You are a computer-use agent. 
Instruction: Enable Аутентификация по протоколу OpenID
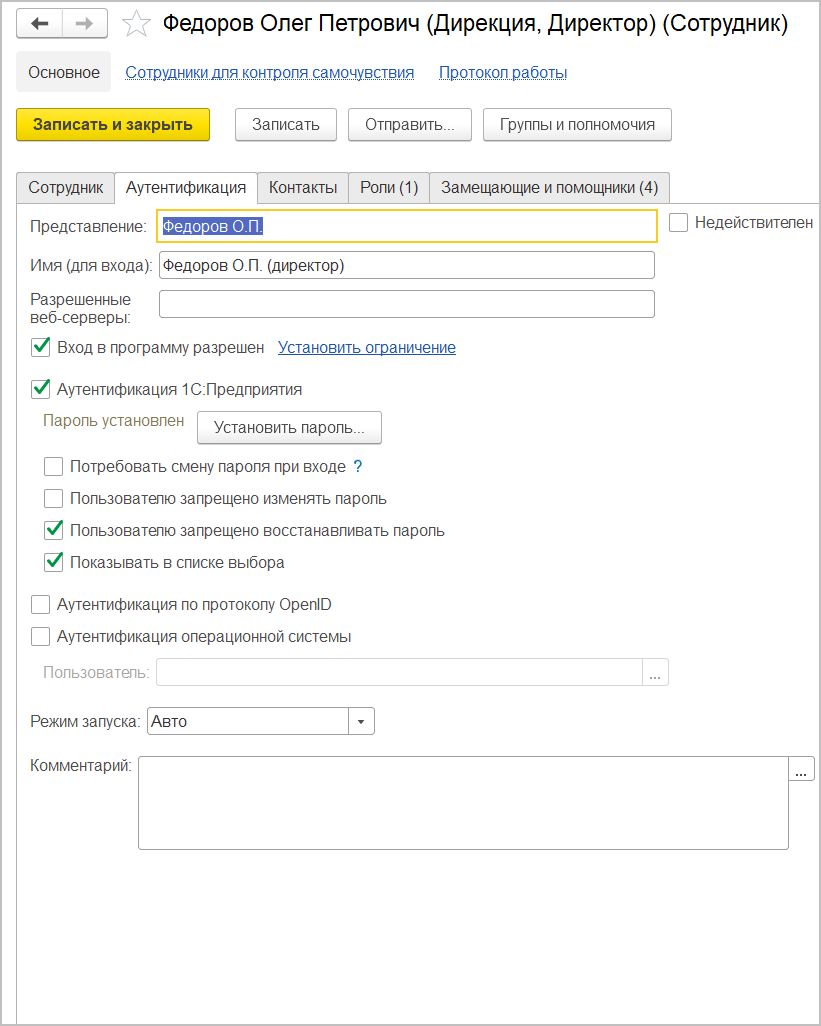pyautogui.click(x=41, y=605)
